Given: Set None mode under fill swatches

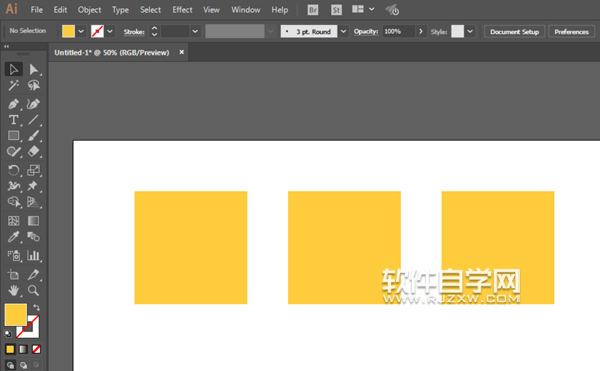Looking at the screenshot, I should coord(36,349).
